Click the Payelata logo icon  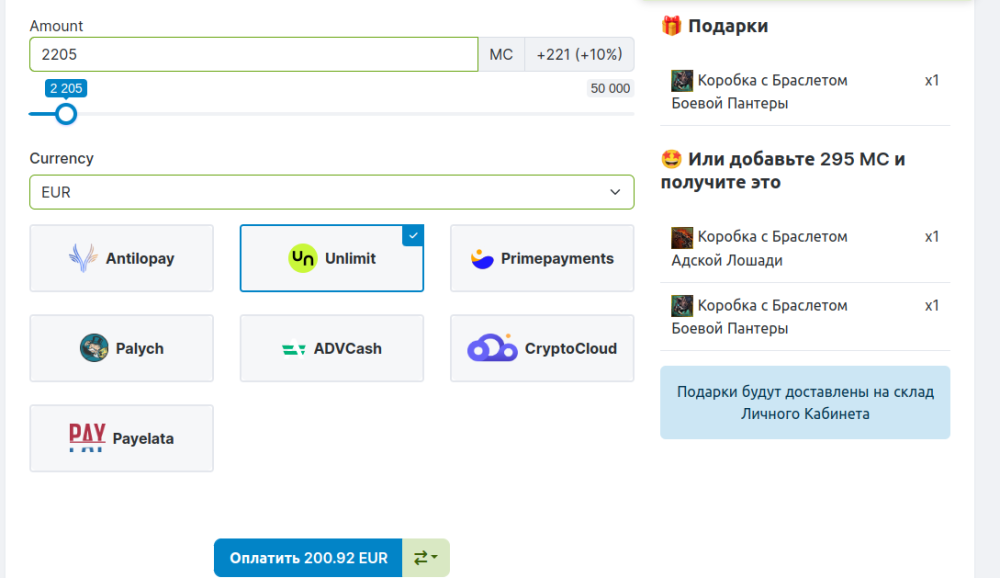87,438
